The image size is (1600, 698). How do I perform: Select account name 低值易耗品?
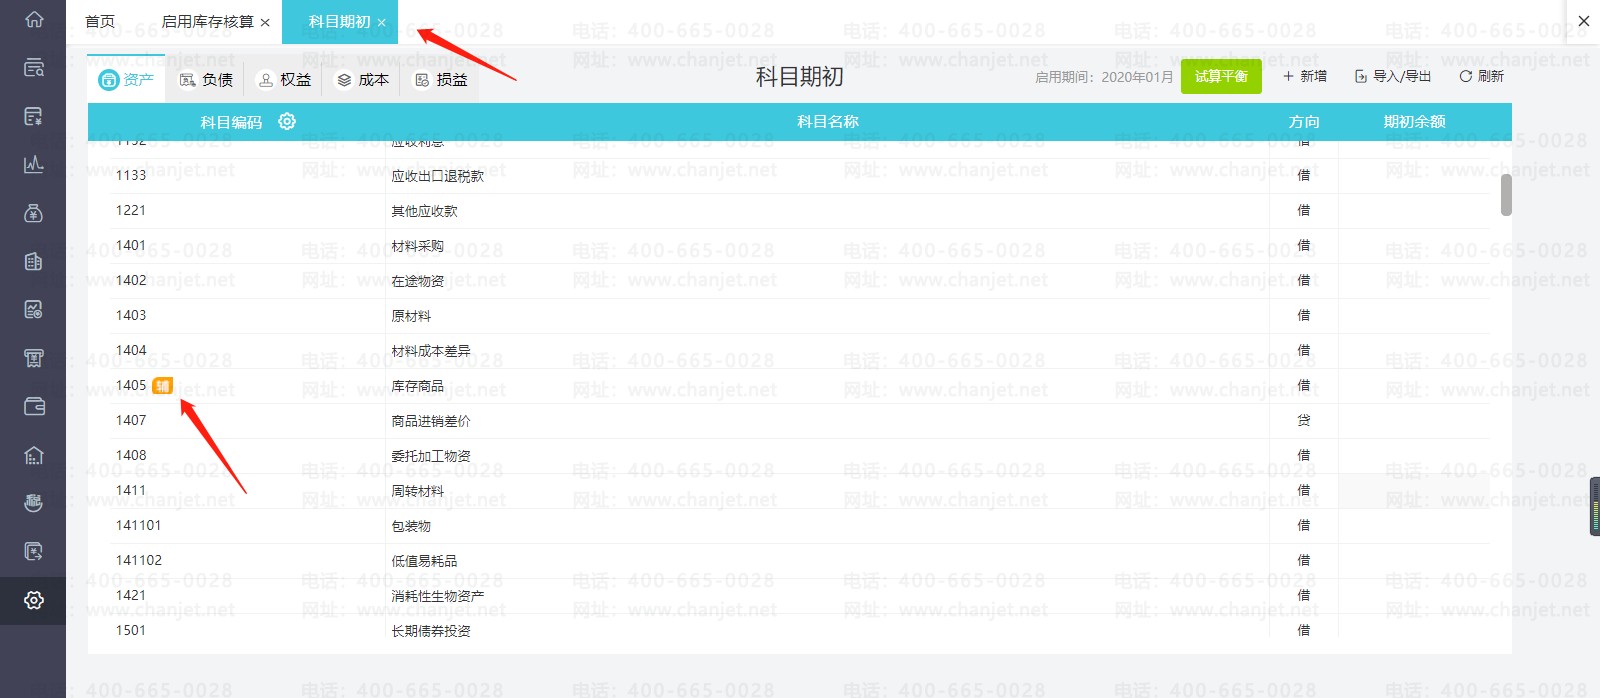tap(424, 561)
